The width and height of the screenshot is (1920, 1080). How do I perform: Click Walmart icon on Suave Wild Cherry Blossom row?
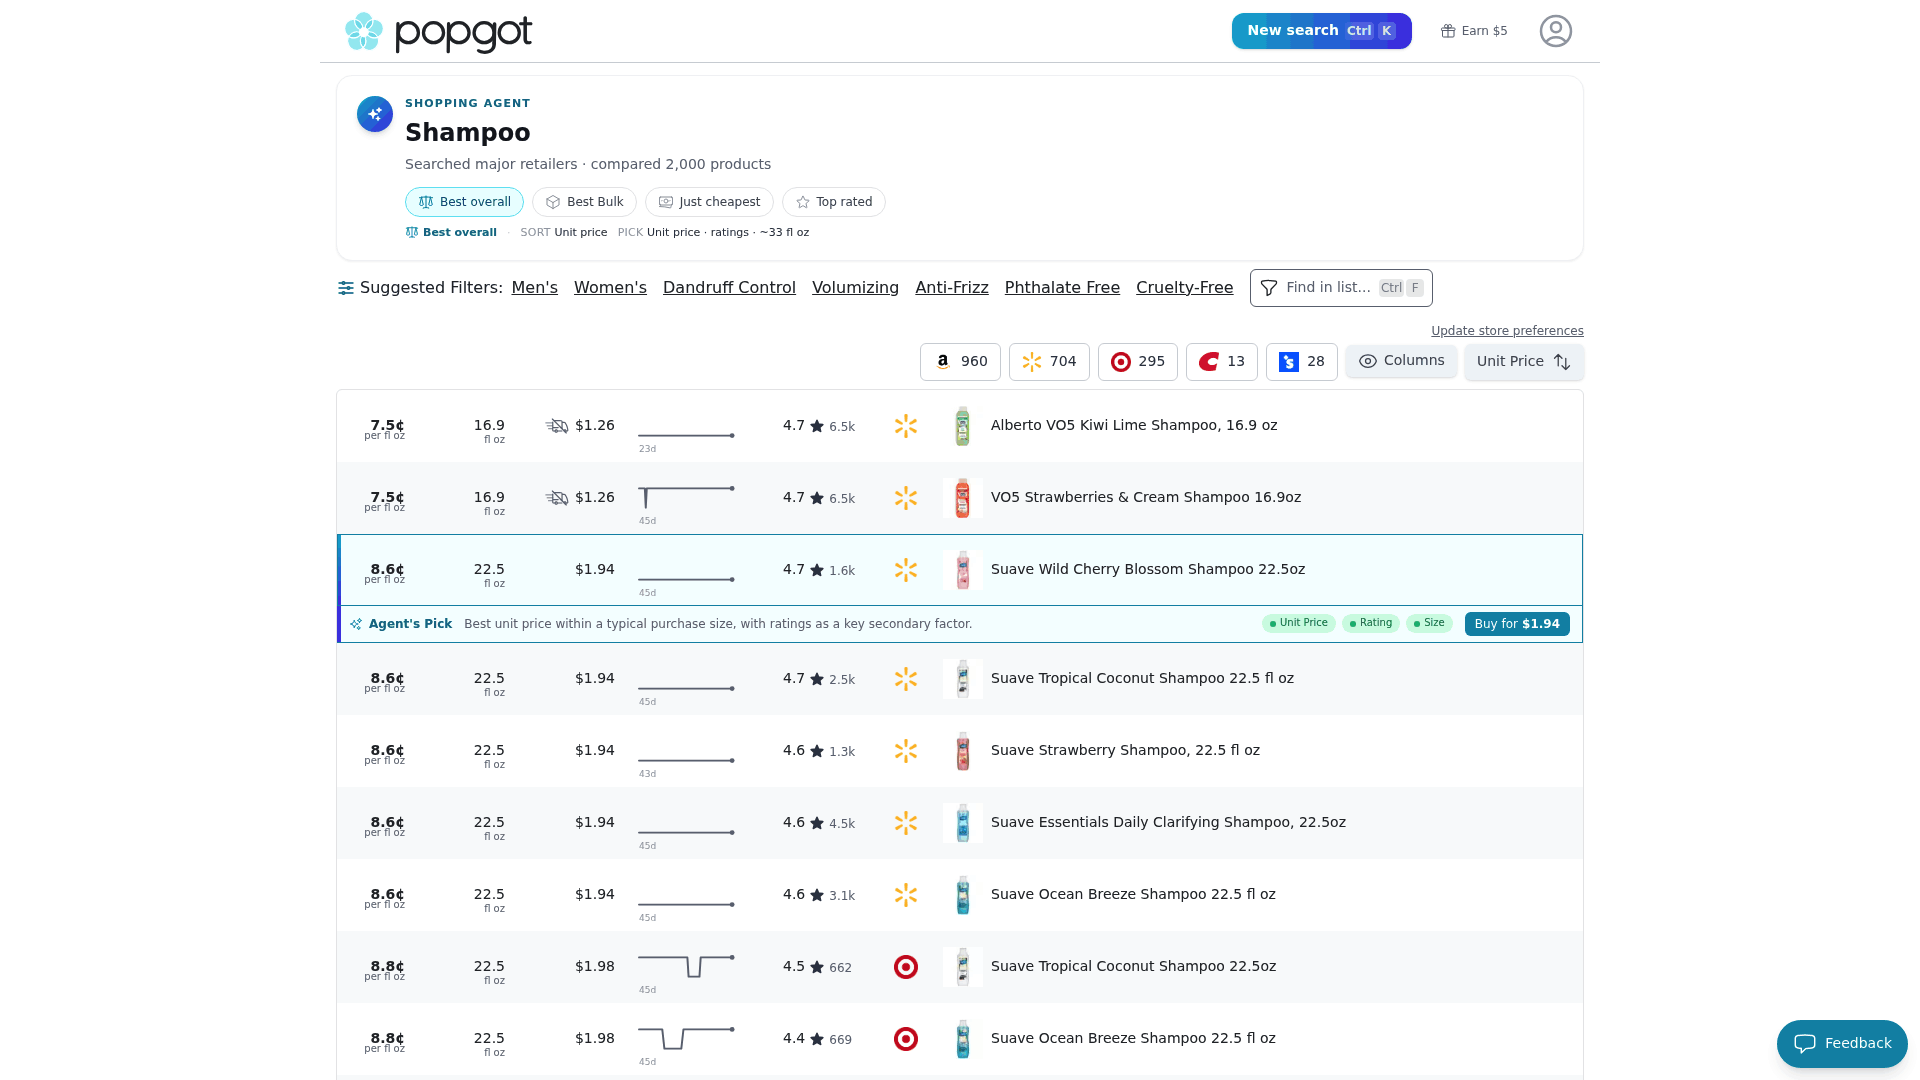pos(906,570)
